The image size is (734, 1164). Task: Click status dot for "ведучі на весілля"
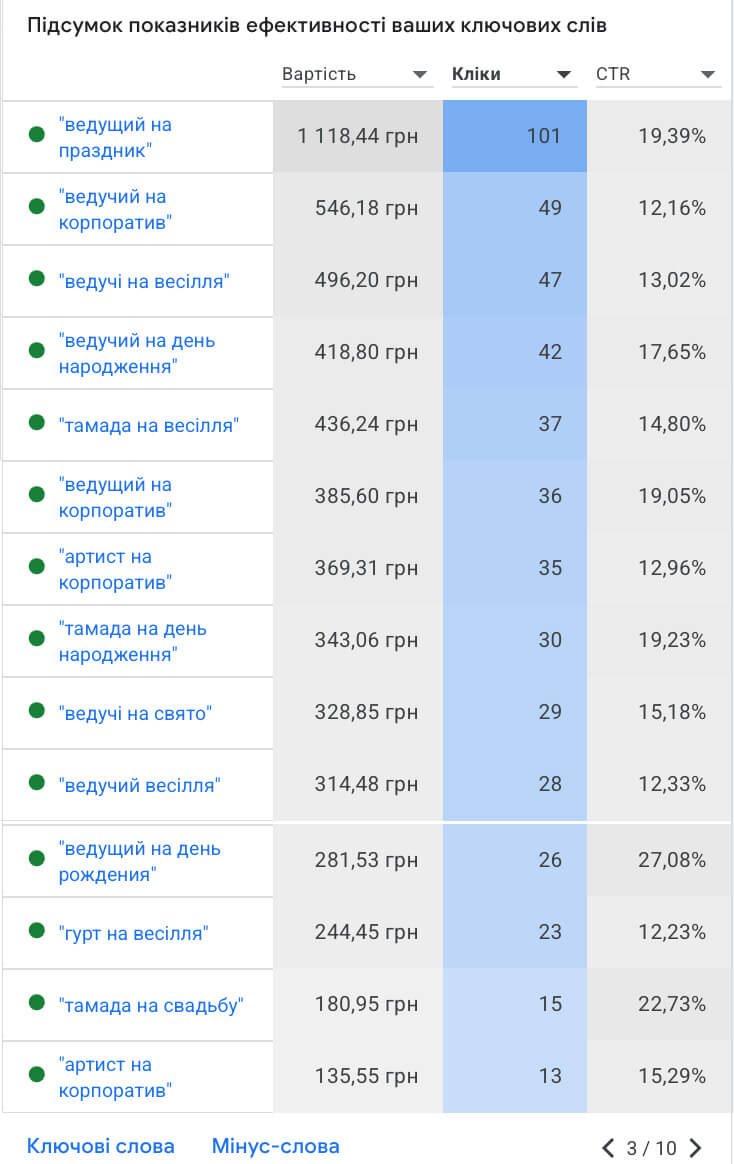pos(37,280)
